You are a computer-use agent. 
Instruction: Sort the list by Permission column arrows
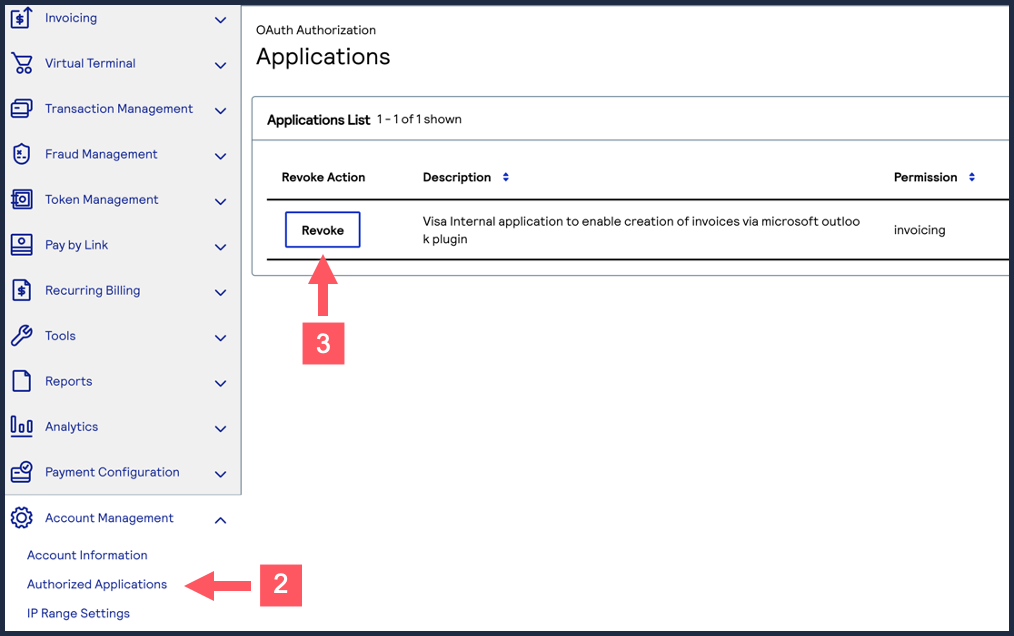[972, 177]
